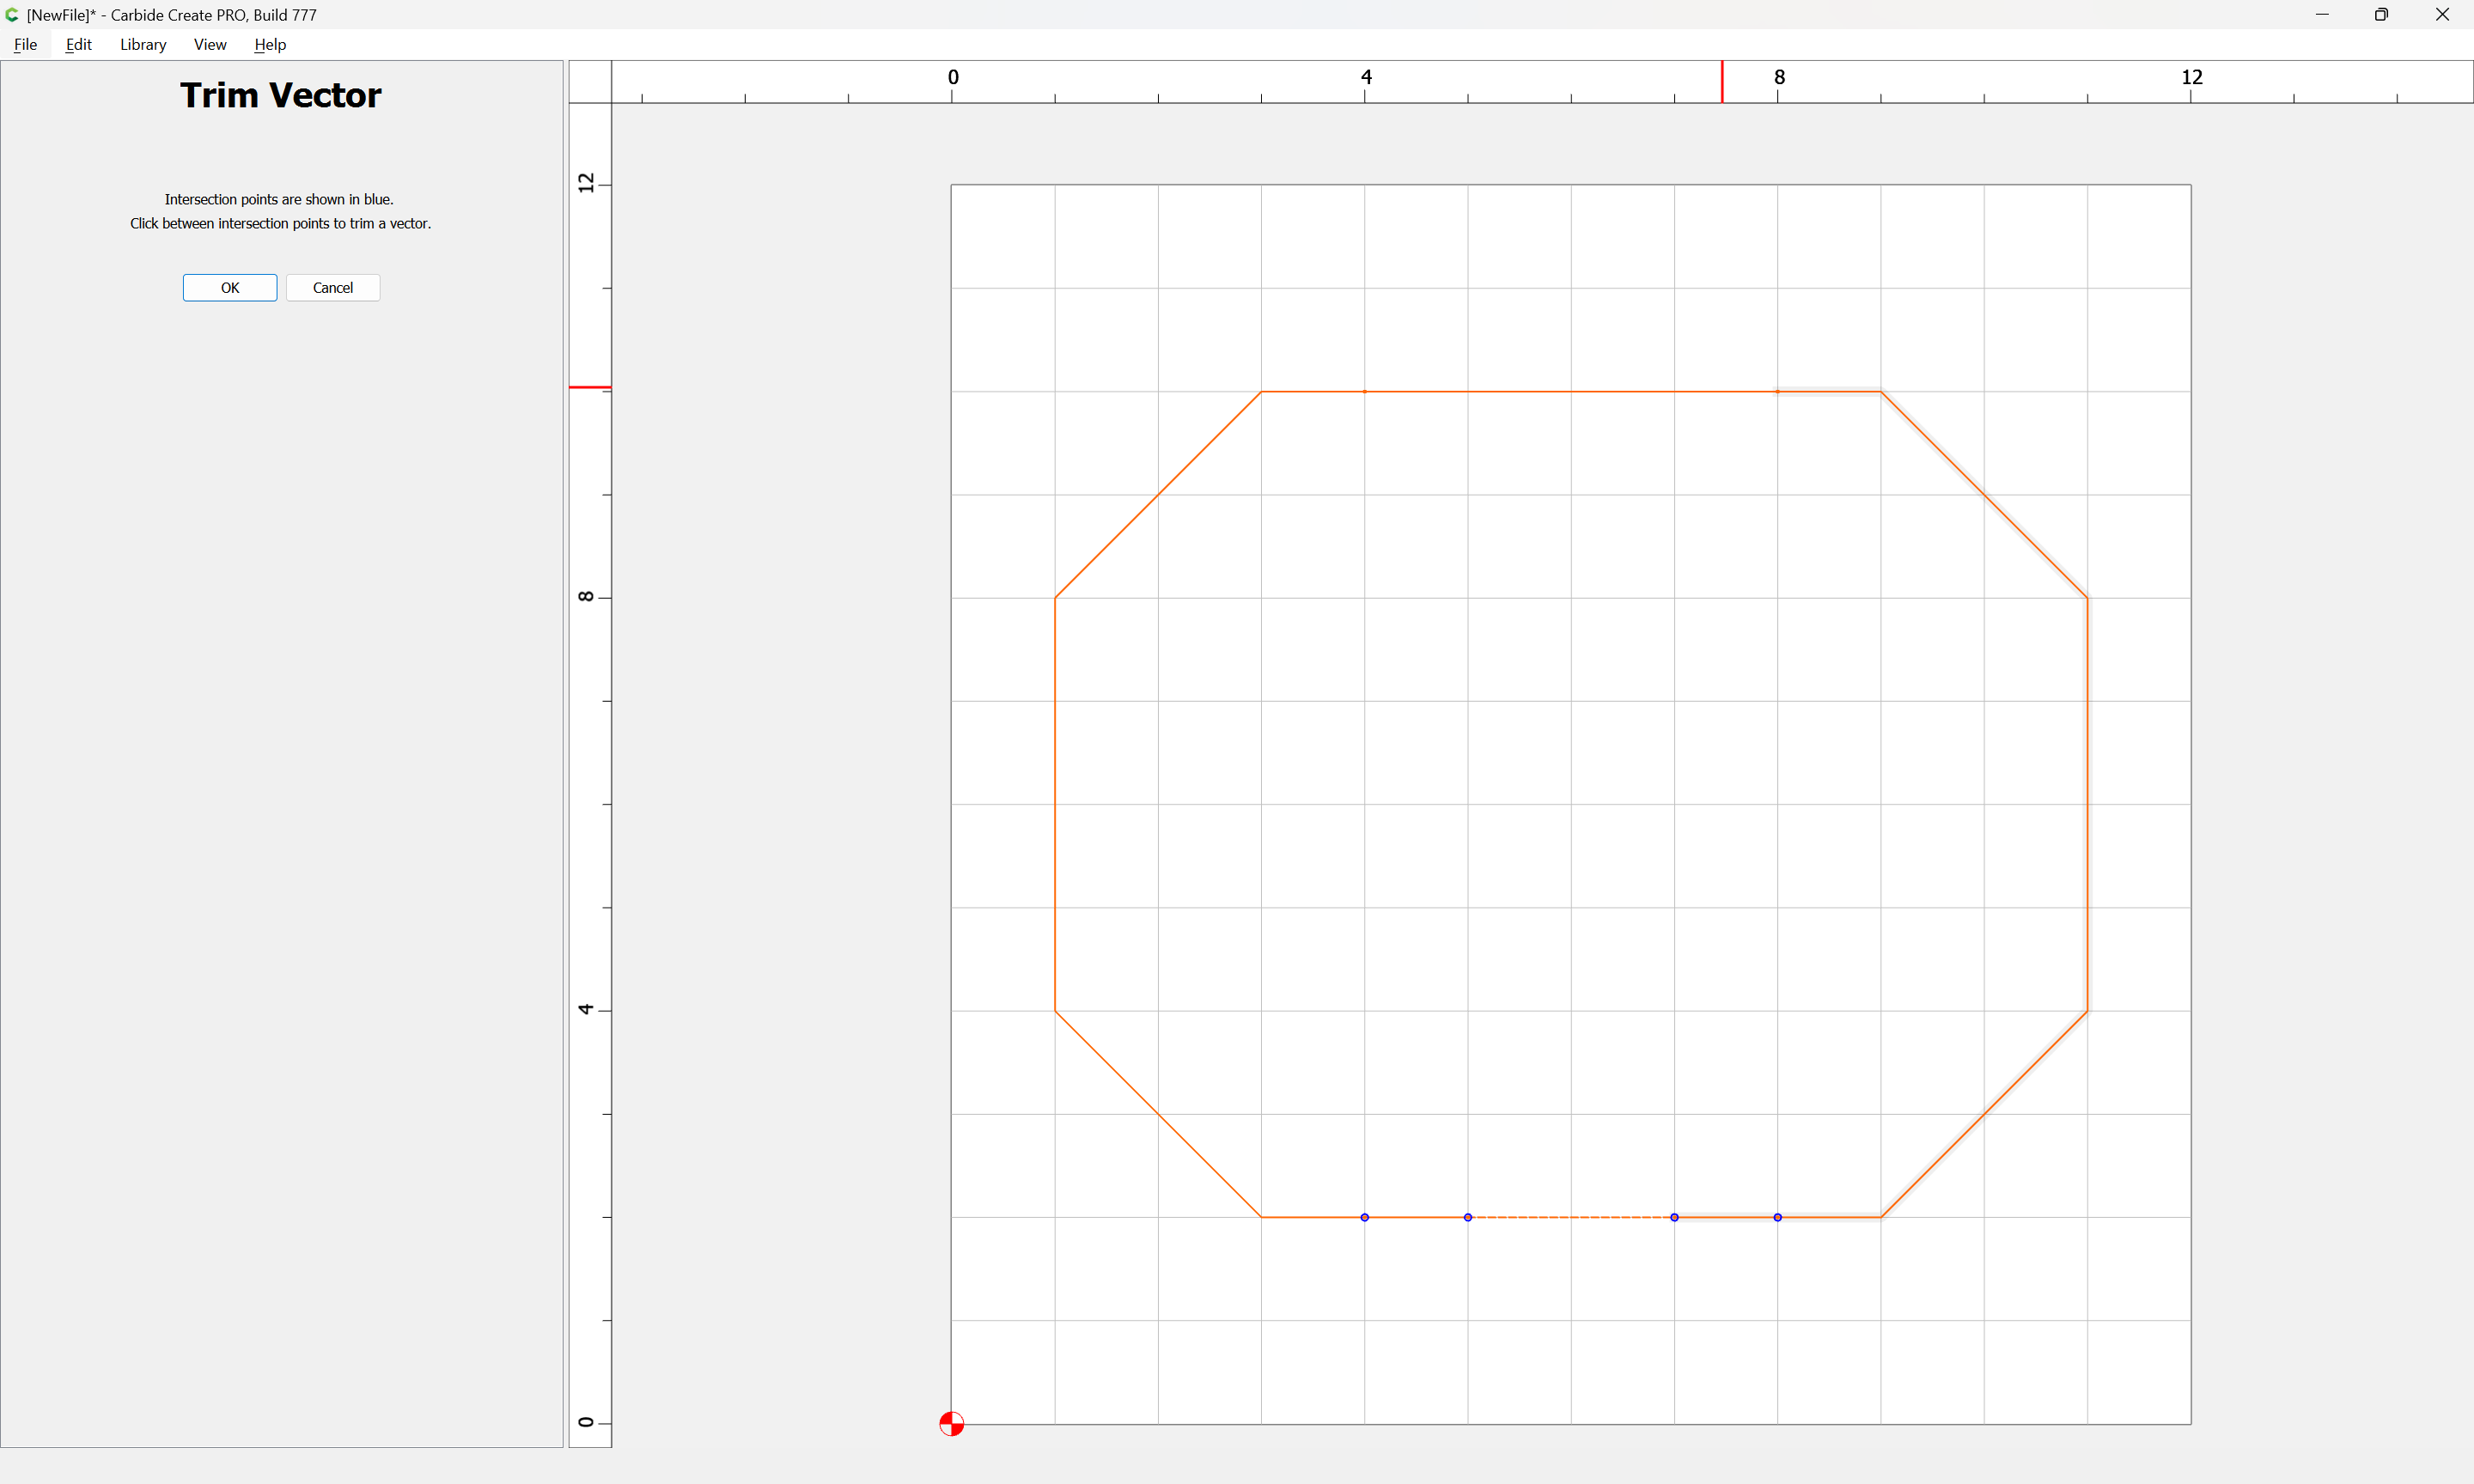Open the Library menu
The width and height of the screenshot is (2474, 1484).
tap(143, 44)
